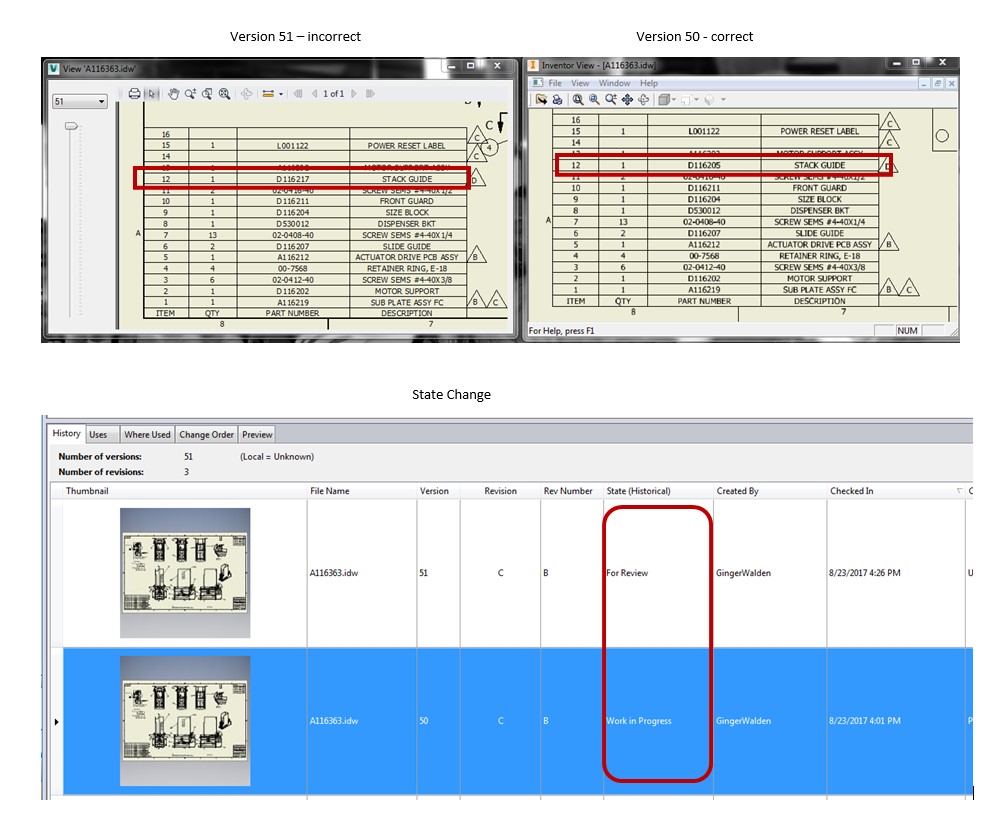Click the zoom slider handle in the left viewer
Image resolution: width=1000 pixels, height=814 pixels.
[71, 126]
